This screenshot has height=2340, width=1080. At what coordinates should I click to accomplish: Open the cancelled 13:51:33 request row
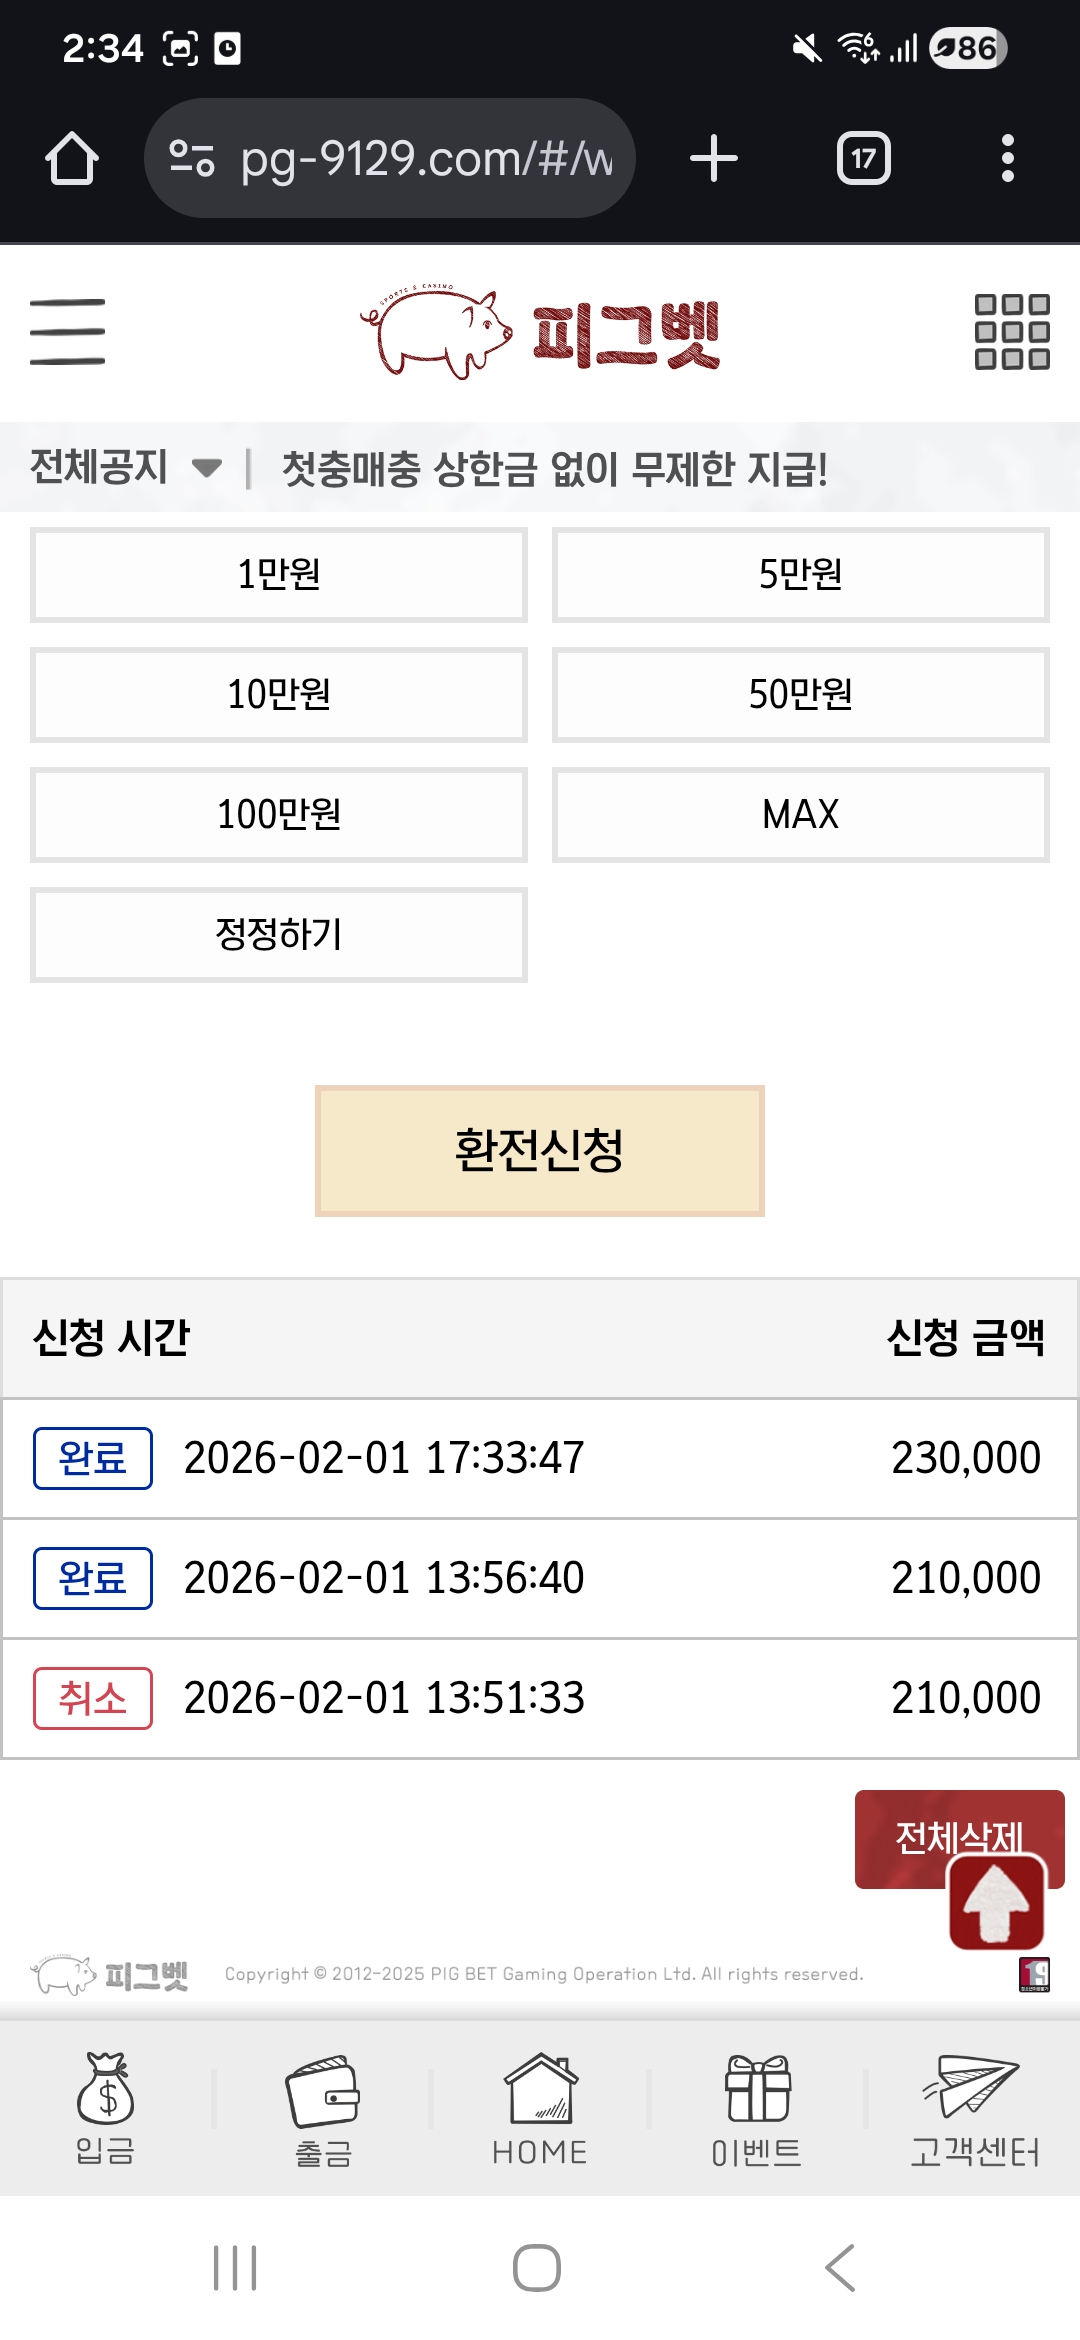tap(540, 1698)
